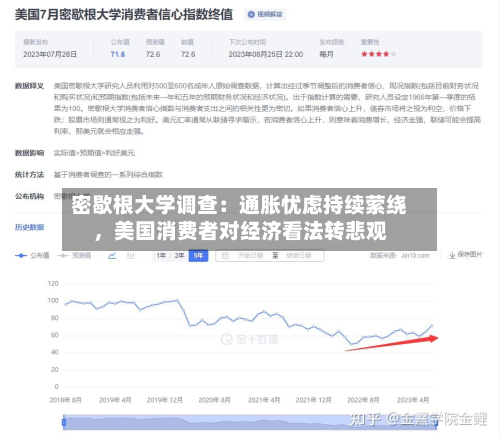Click the chart range slider overview bar
Screen dimensions: 500x439
[x=250, y=422]
